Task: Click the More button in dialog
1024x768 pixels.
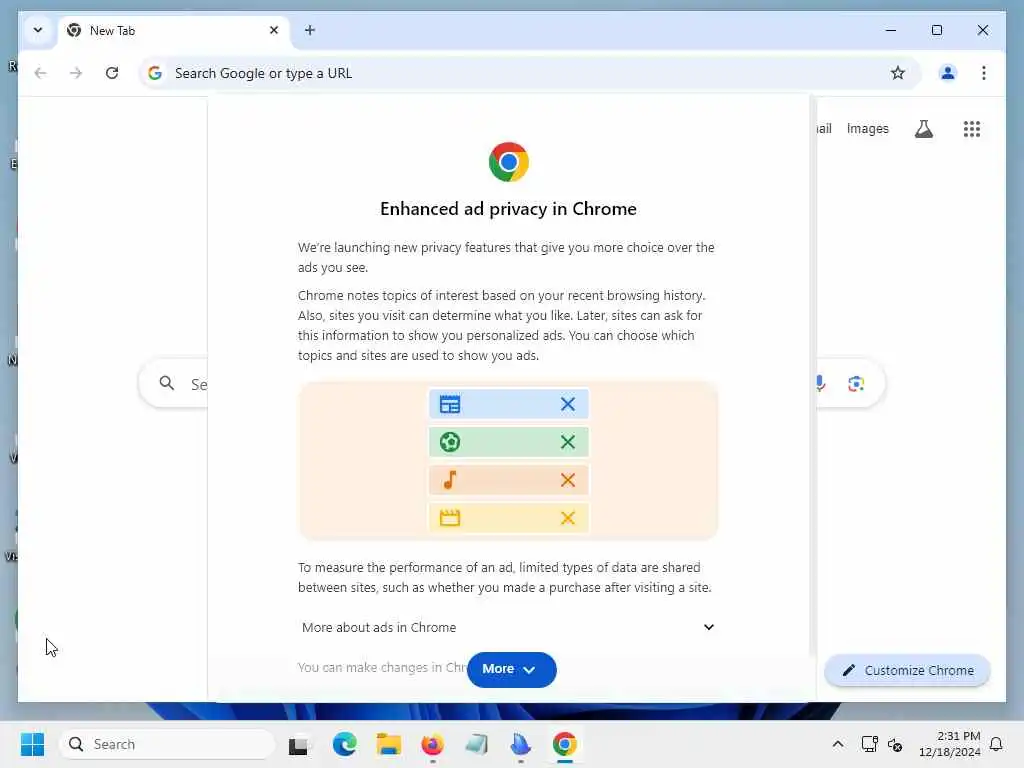Action: (511, 669)
